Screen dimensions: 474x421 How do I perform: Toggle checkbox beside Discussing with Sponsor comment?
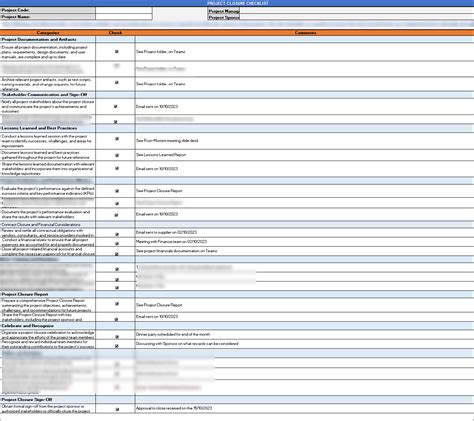pyautogui.click(x=117, y=346)
